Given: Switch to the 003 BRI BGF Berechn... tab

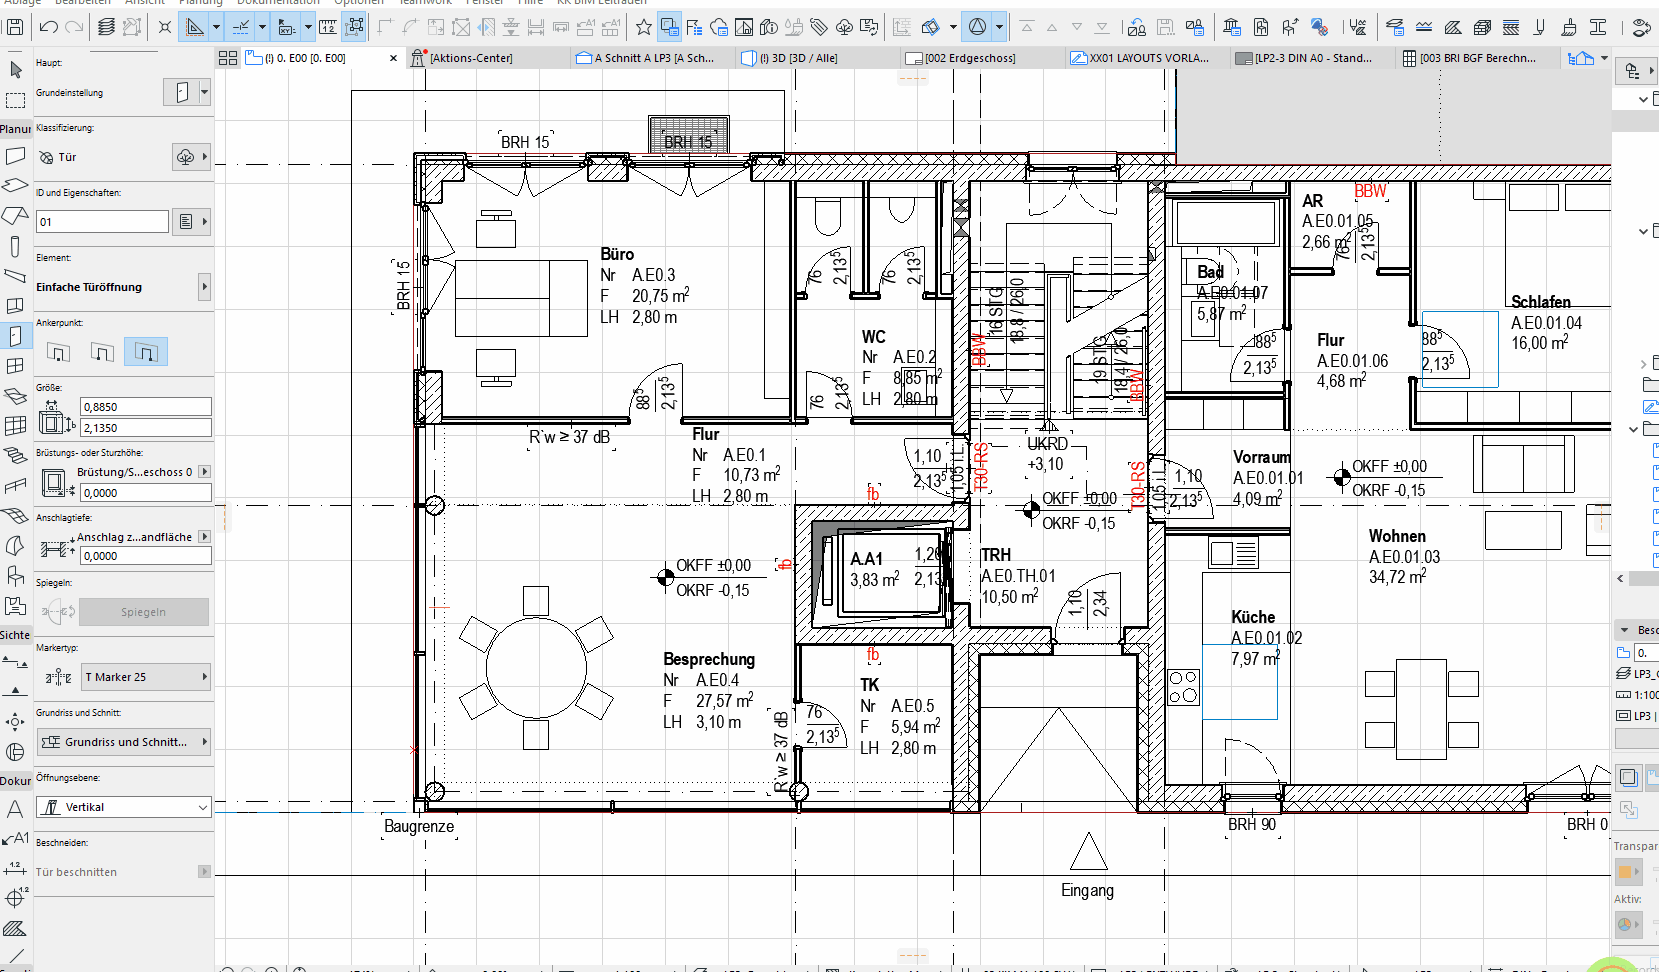Looking at the screenshot, I should [x=1477, y=58].
